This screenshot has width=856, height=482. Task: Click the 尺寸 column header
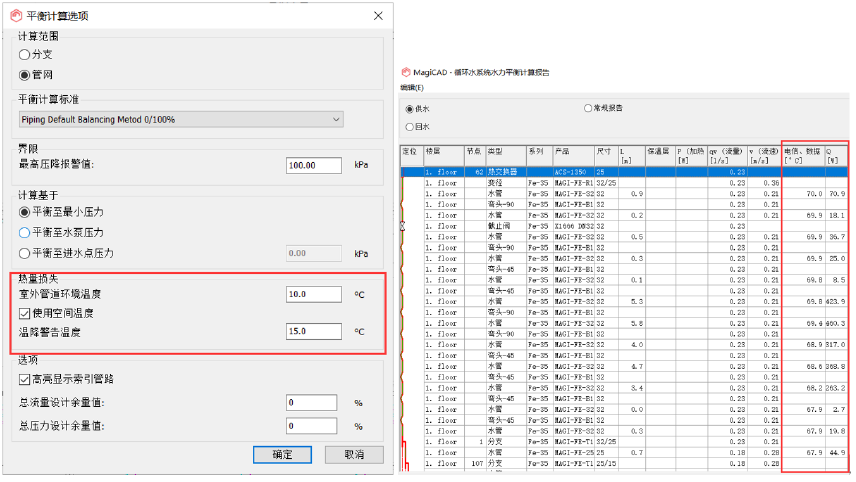(x=606, y=156)
